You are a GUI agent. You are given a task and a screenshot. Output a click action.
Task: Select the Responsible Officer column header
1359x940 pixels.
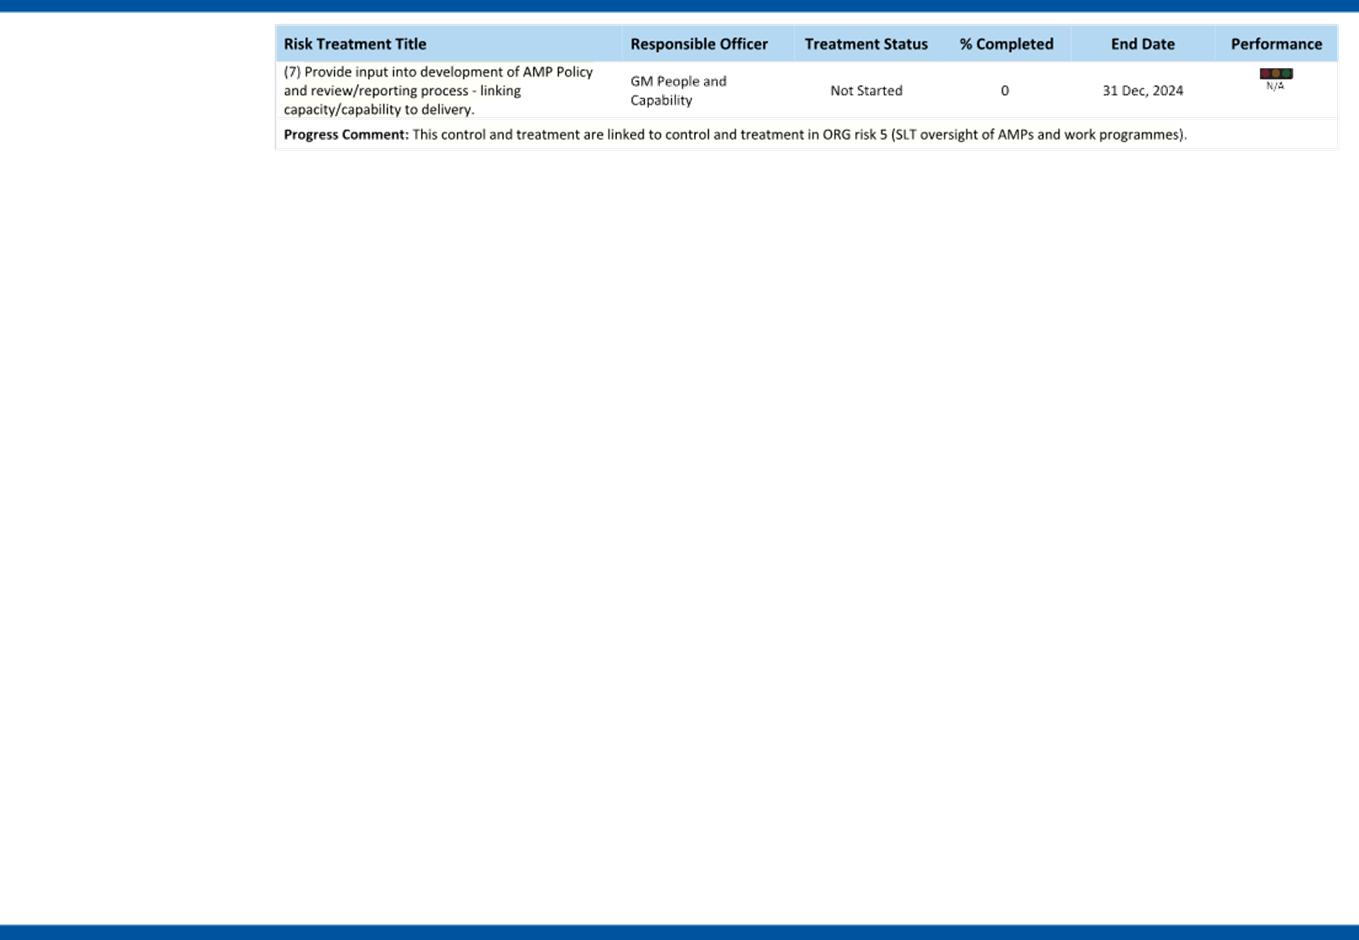point(699,44)
